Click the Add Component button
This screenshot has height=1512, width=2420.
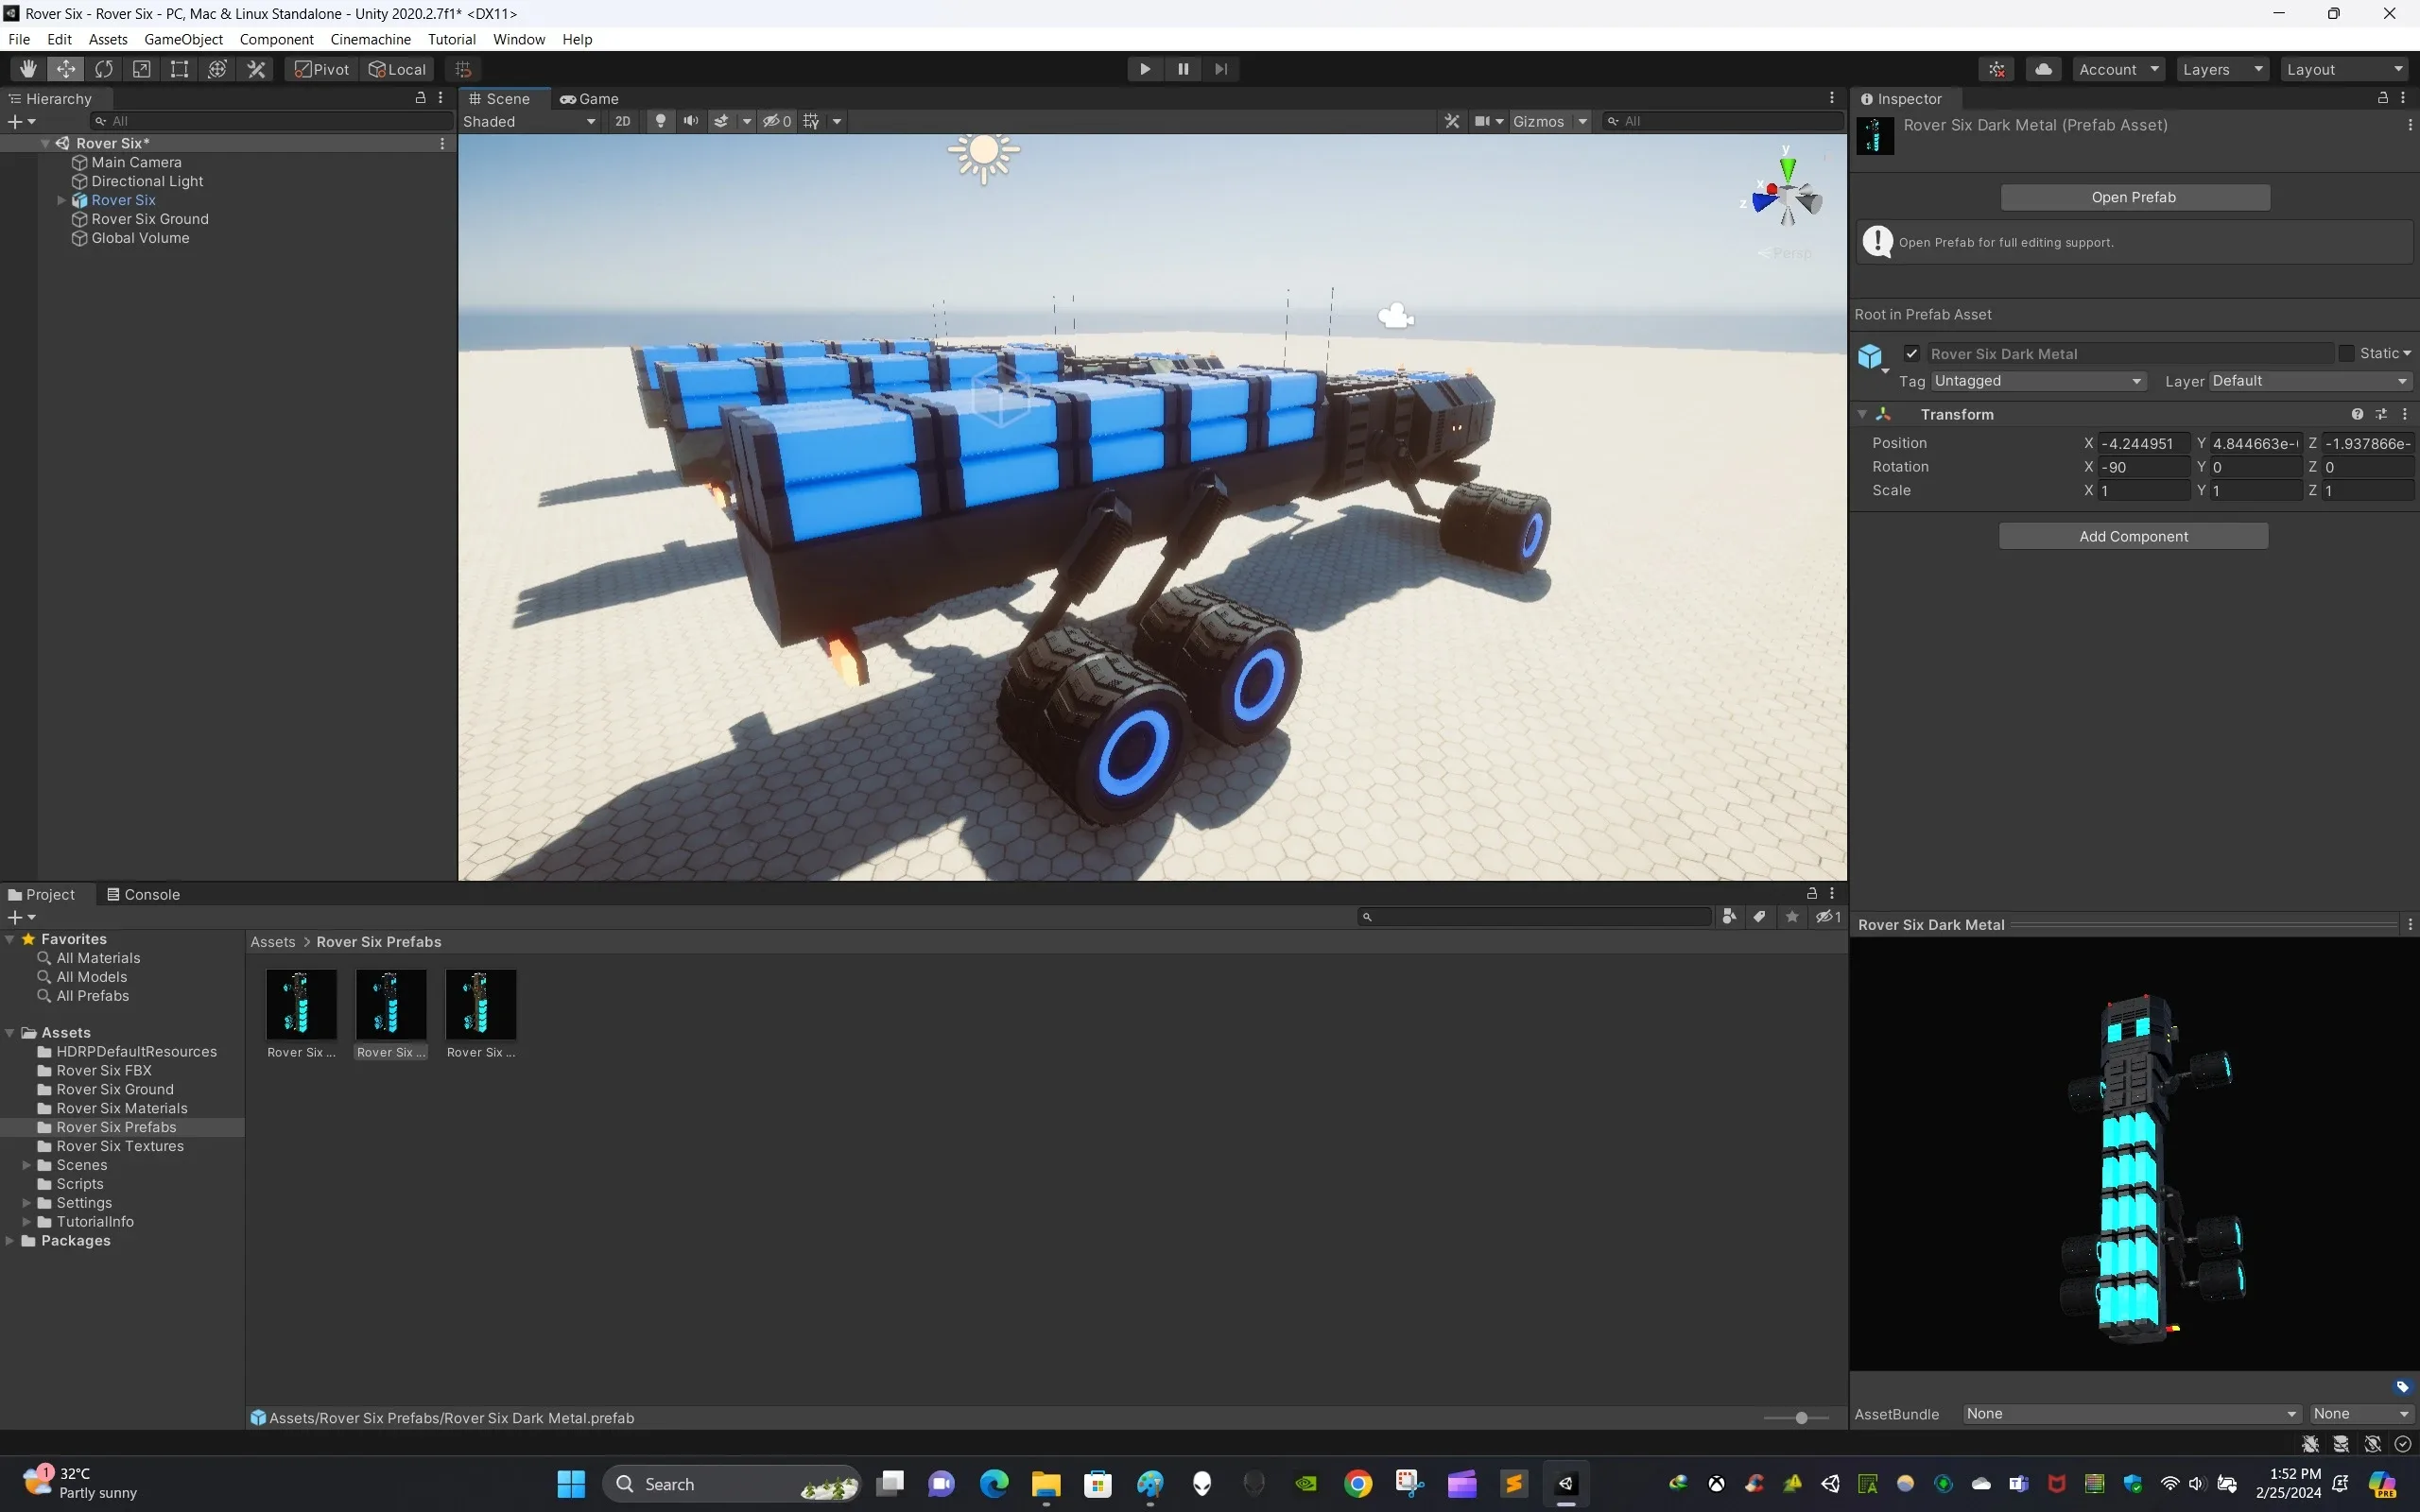pyautogui.click(x=2133, y=536)
